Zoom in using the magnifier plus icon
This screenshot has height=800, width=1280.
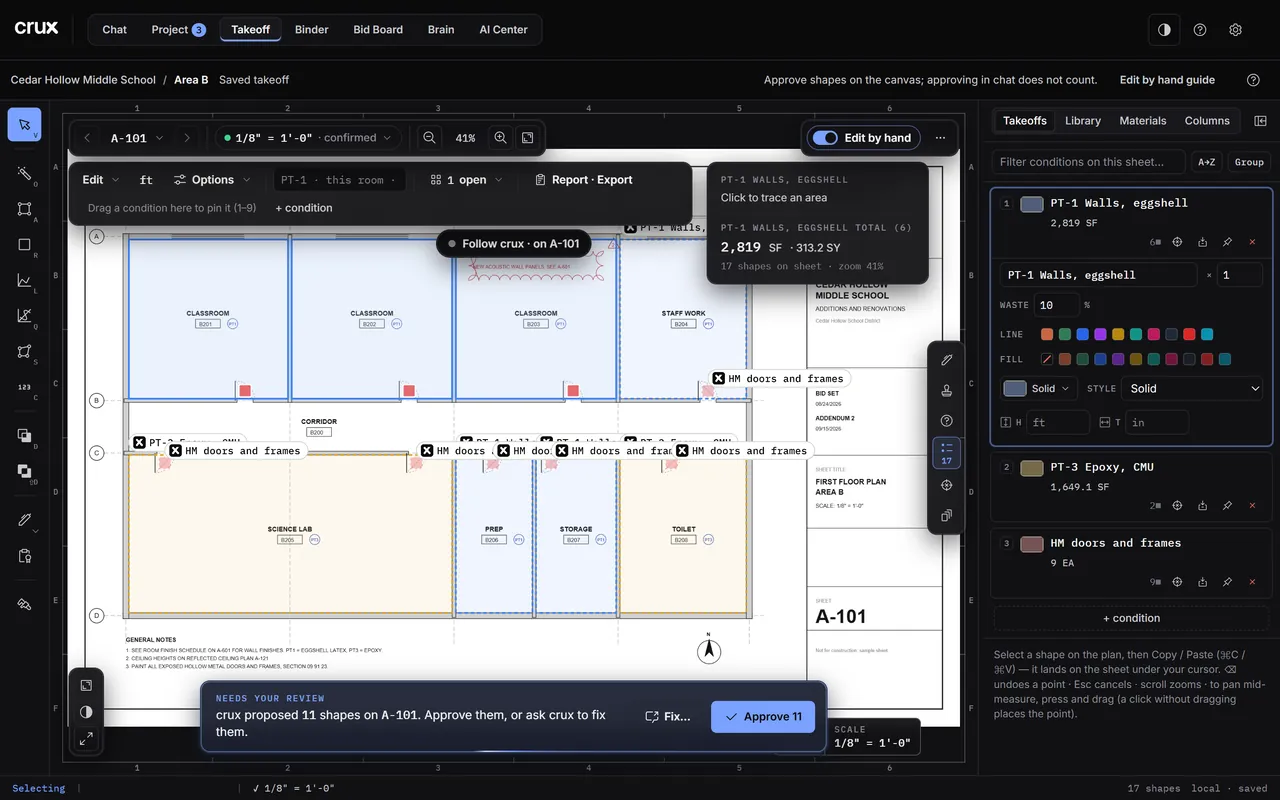501,138
